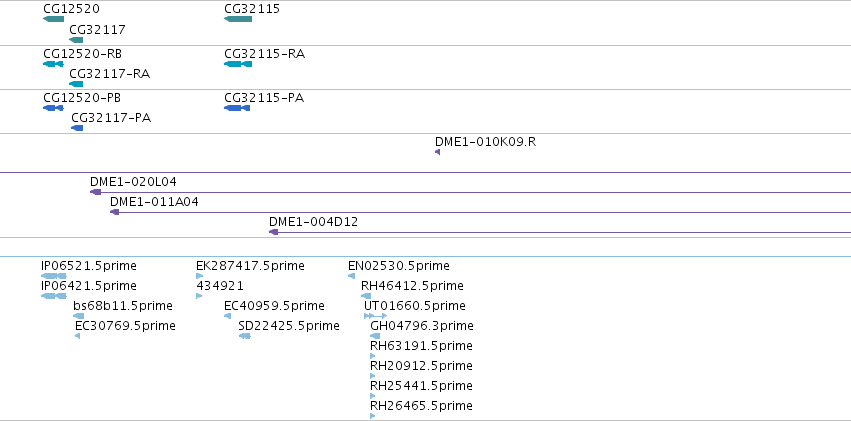Screen dimensions: 851x421
Task: Select the UT01660.5prime spliced glyph
Action: click(x=376, y=316)
